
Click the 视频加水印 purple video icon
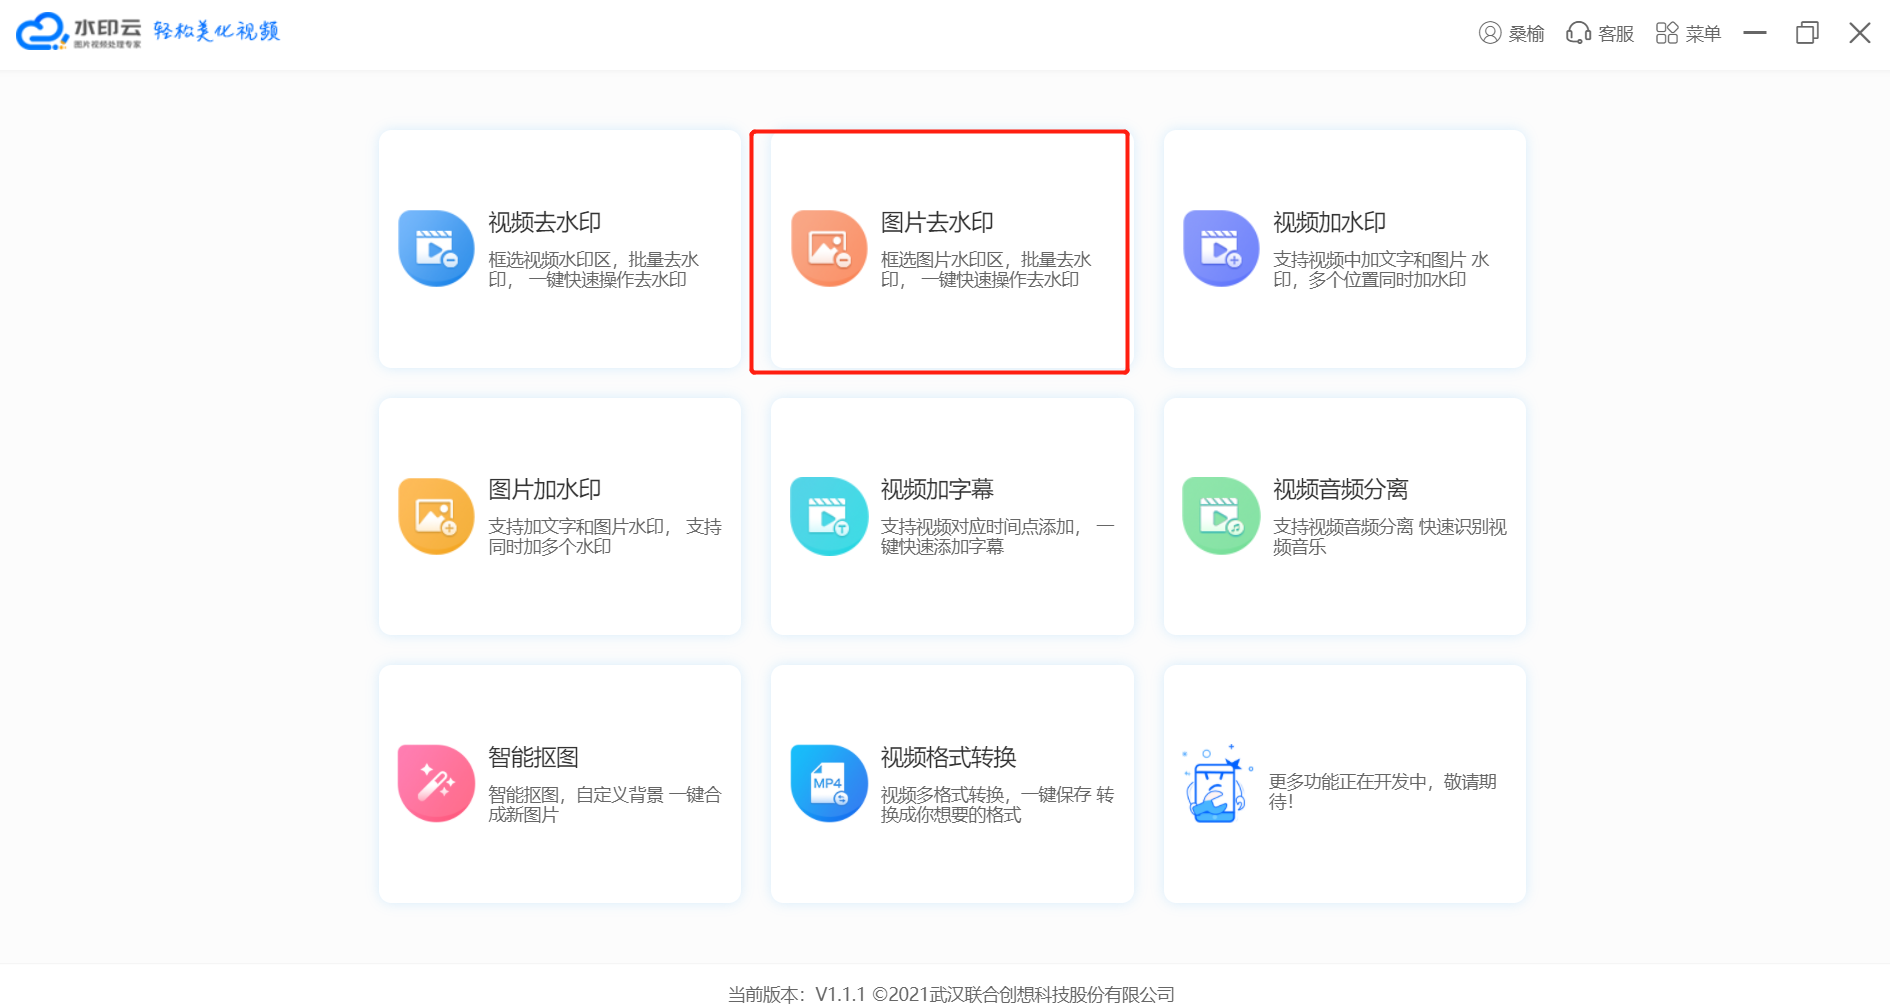pyautogui.click(x=1221, y=249)
